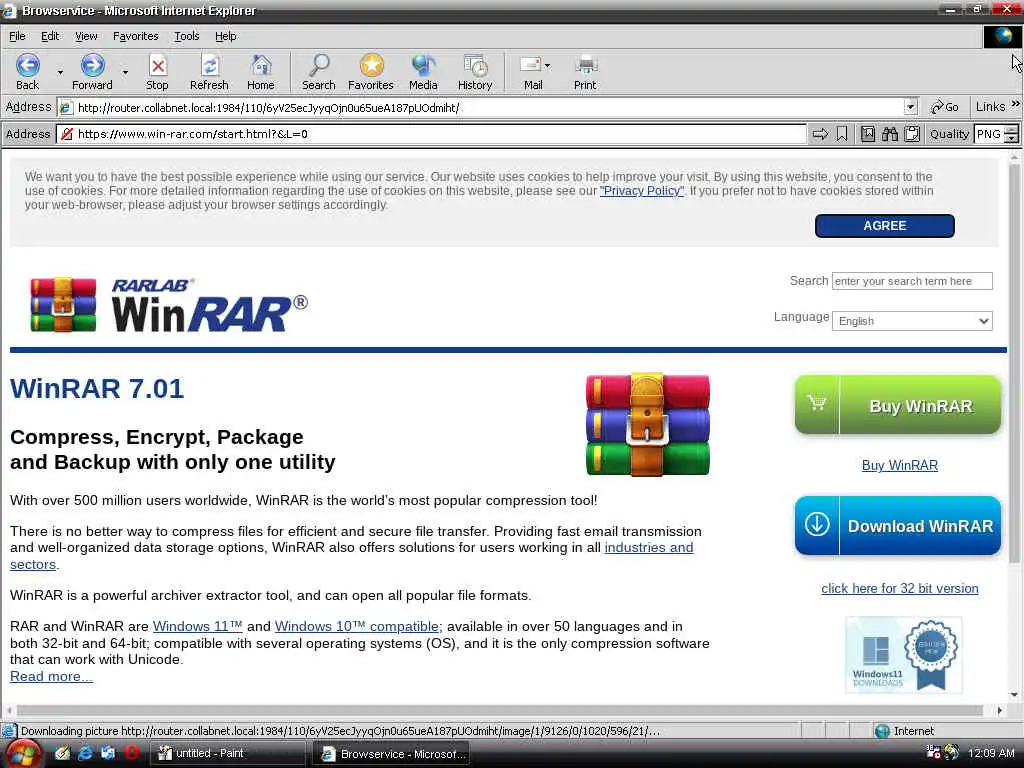
Task: Open the Forward button history dropdown arrow
Action: point(125,72)
